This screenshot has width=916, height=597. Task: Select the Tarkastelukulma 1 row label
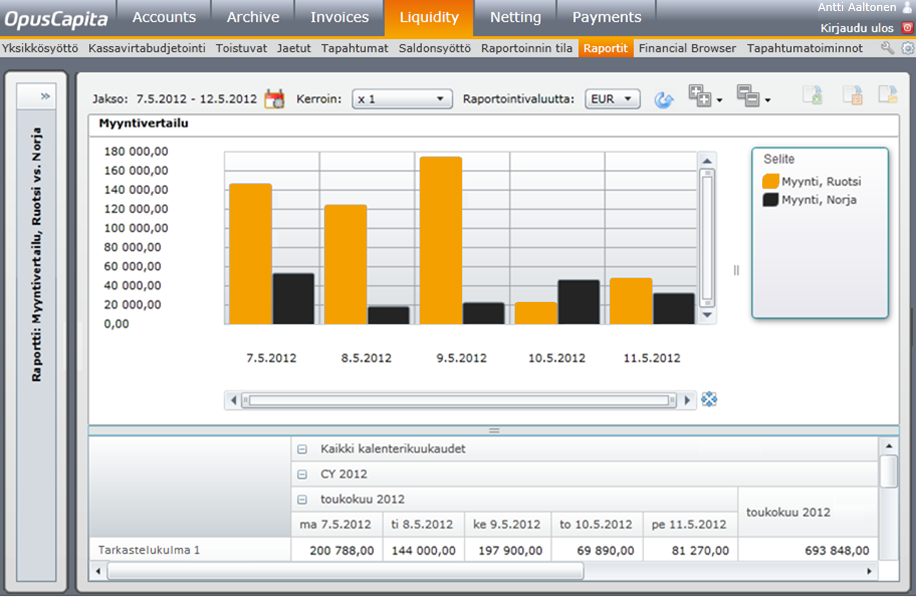(149, 550)
